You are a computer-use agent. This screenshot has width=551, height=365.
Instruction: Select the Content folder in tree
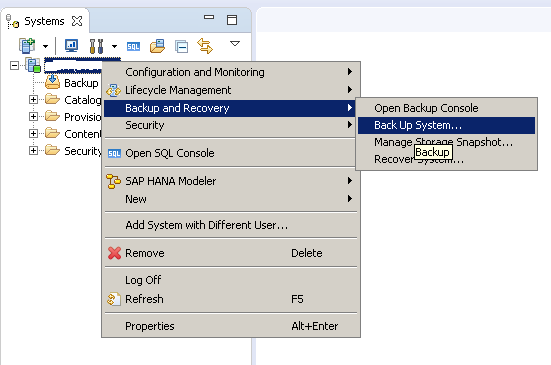(x=73, y=133)
